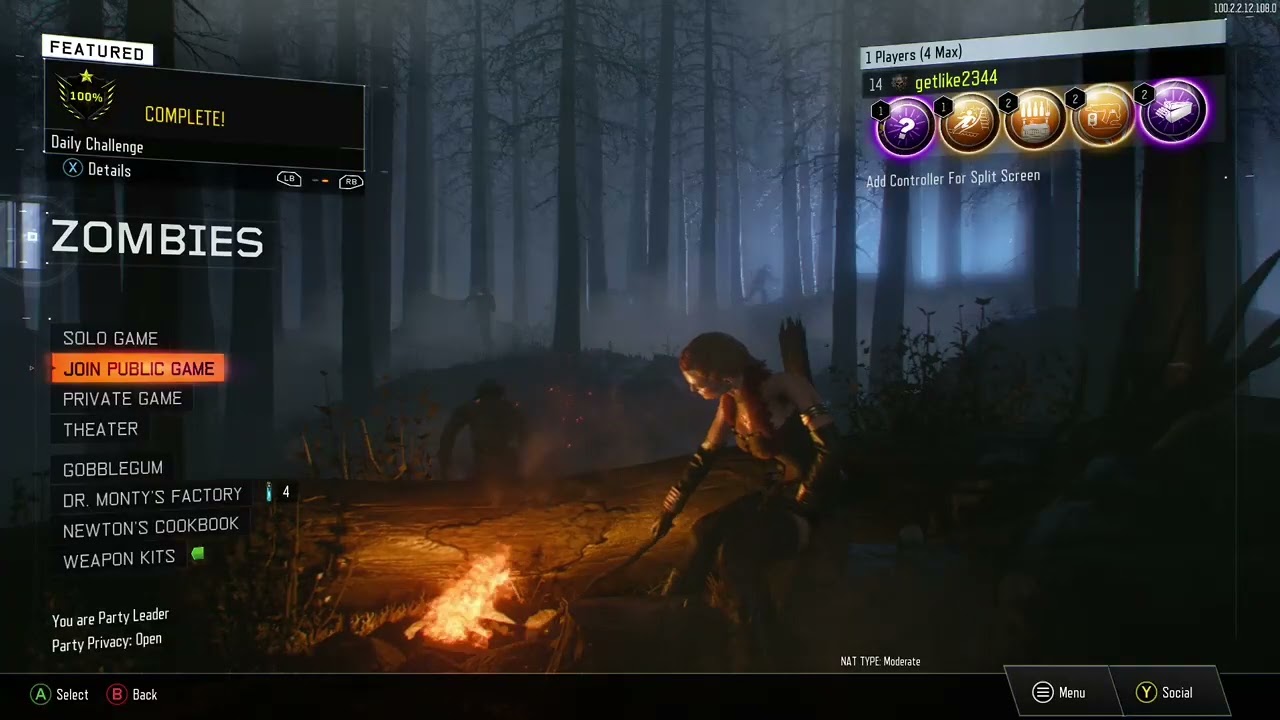Click the Party Privacy: Open text
This screenshot has width=1280, height=720.
tap(107, 642)
